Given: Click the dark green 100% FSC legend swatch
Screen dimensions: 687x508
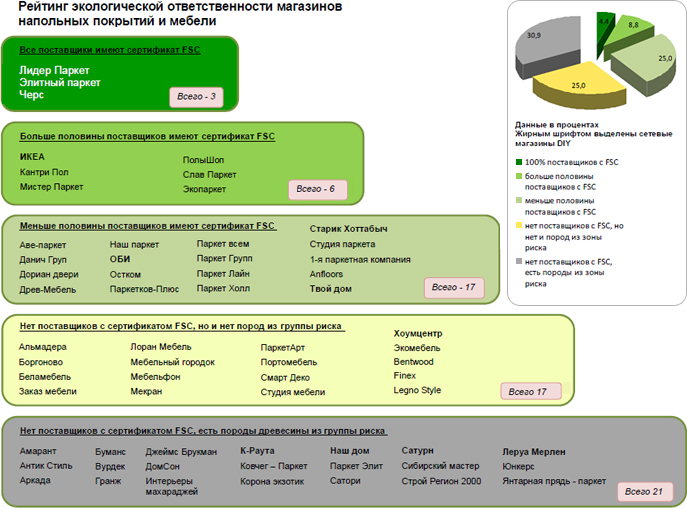Looking at the screenshot, I should coord(519,162).
